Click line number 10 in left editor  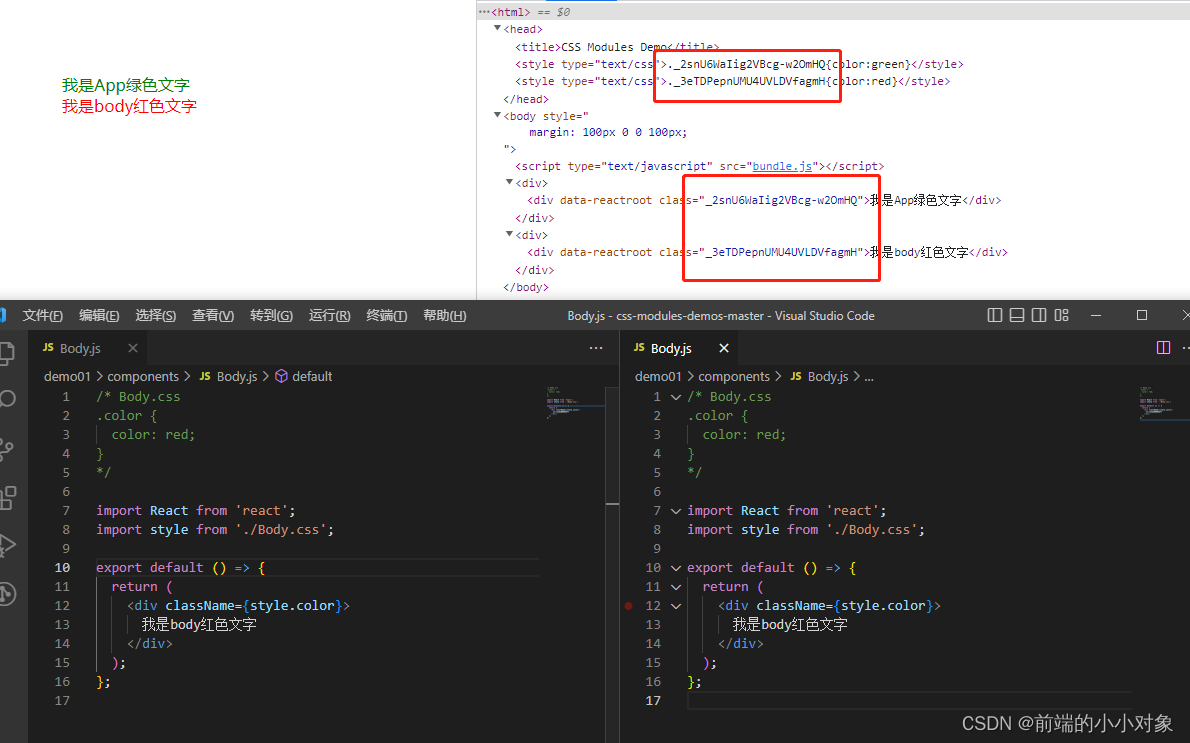pos(62,568)
